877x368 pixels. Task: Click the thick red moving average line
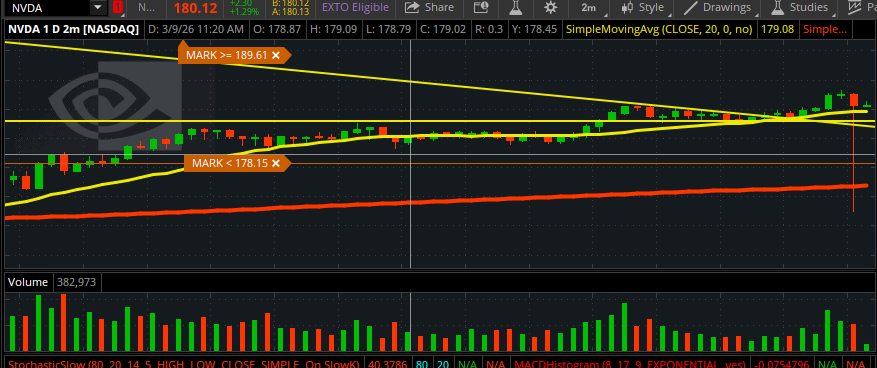point(436,200)
